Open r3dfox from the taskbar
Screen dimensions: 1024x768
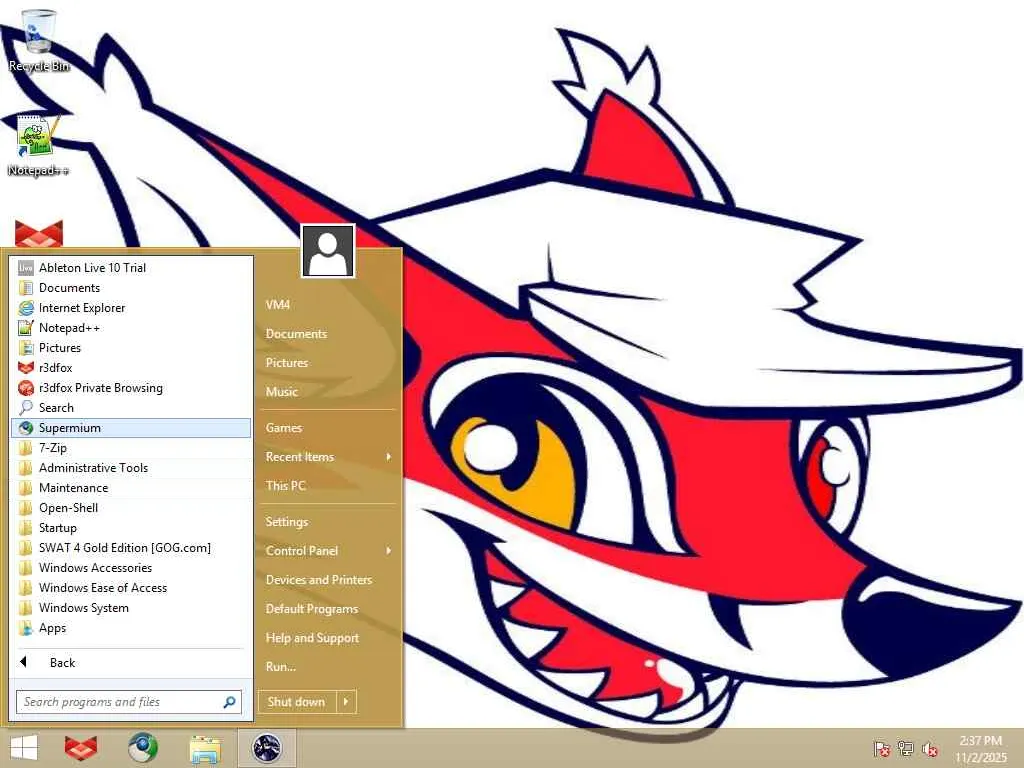[x=81, y=748]
